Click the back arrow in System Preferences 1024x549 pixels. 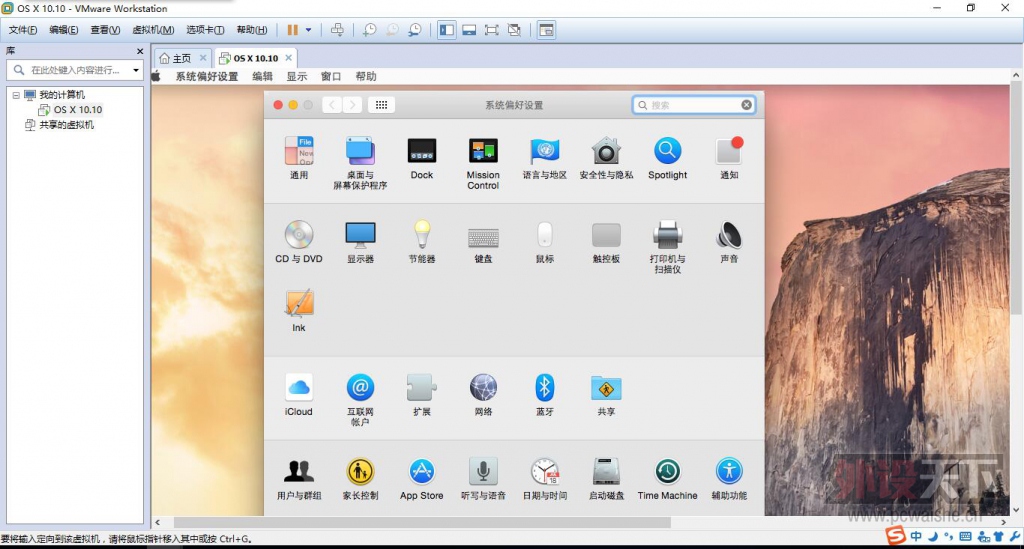pyautogui.click(x=332, y=104)
